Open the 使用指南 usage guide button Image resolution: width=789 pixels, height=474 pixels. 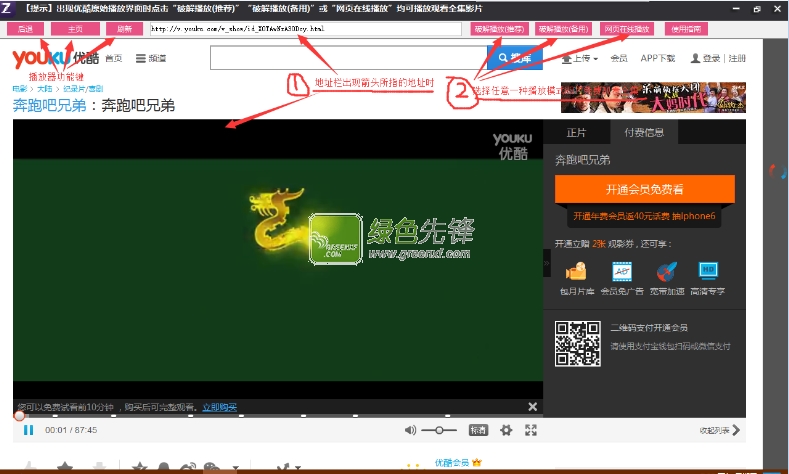(686, 29)
